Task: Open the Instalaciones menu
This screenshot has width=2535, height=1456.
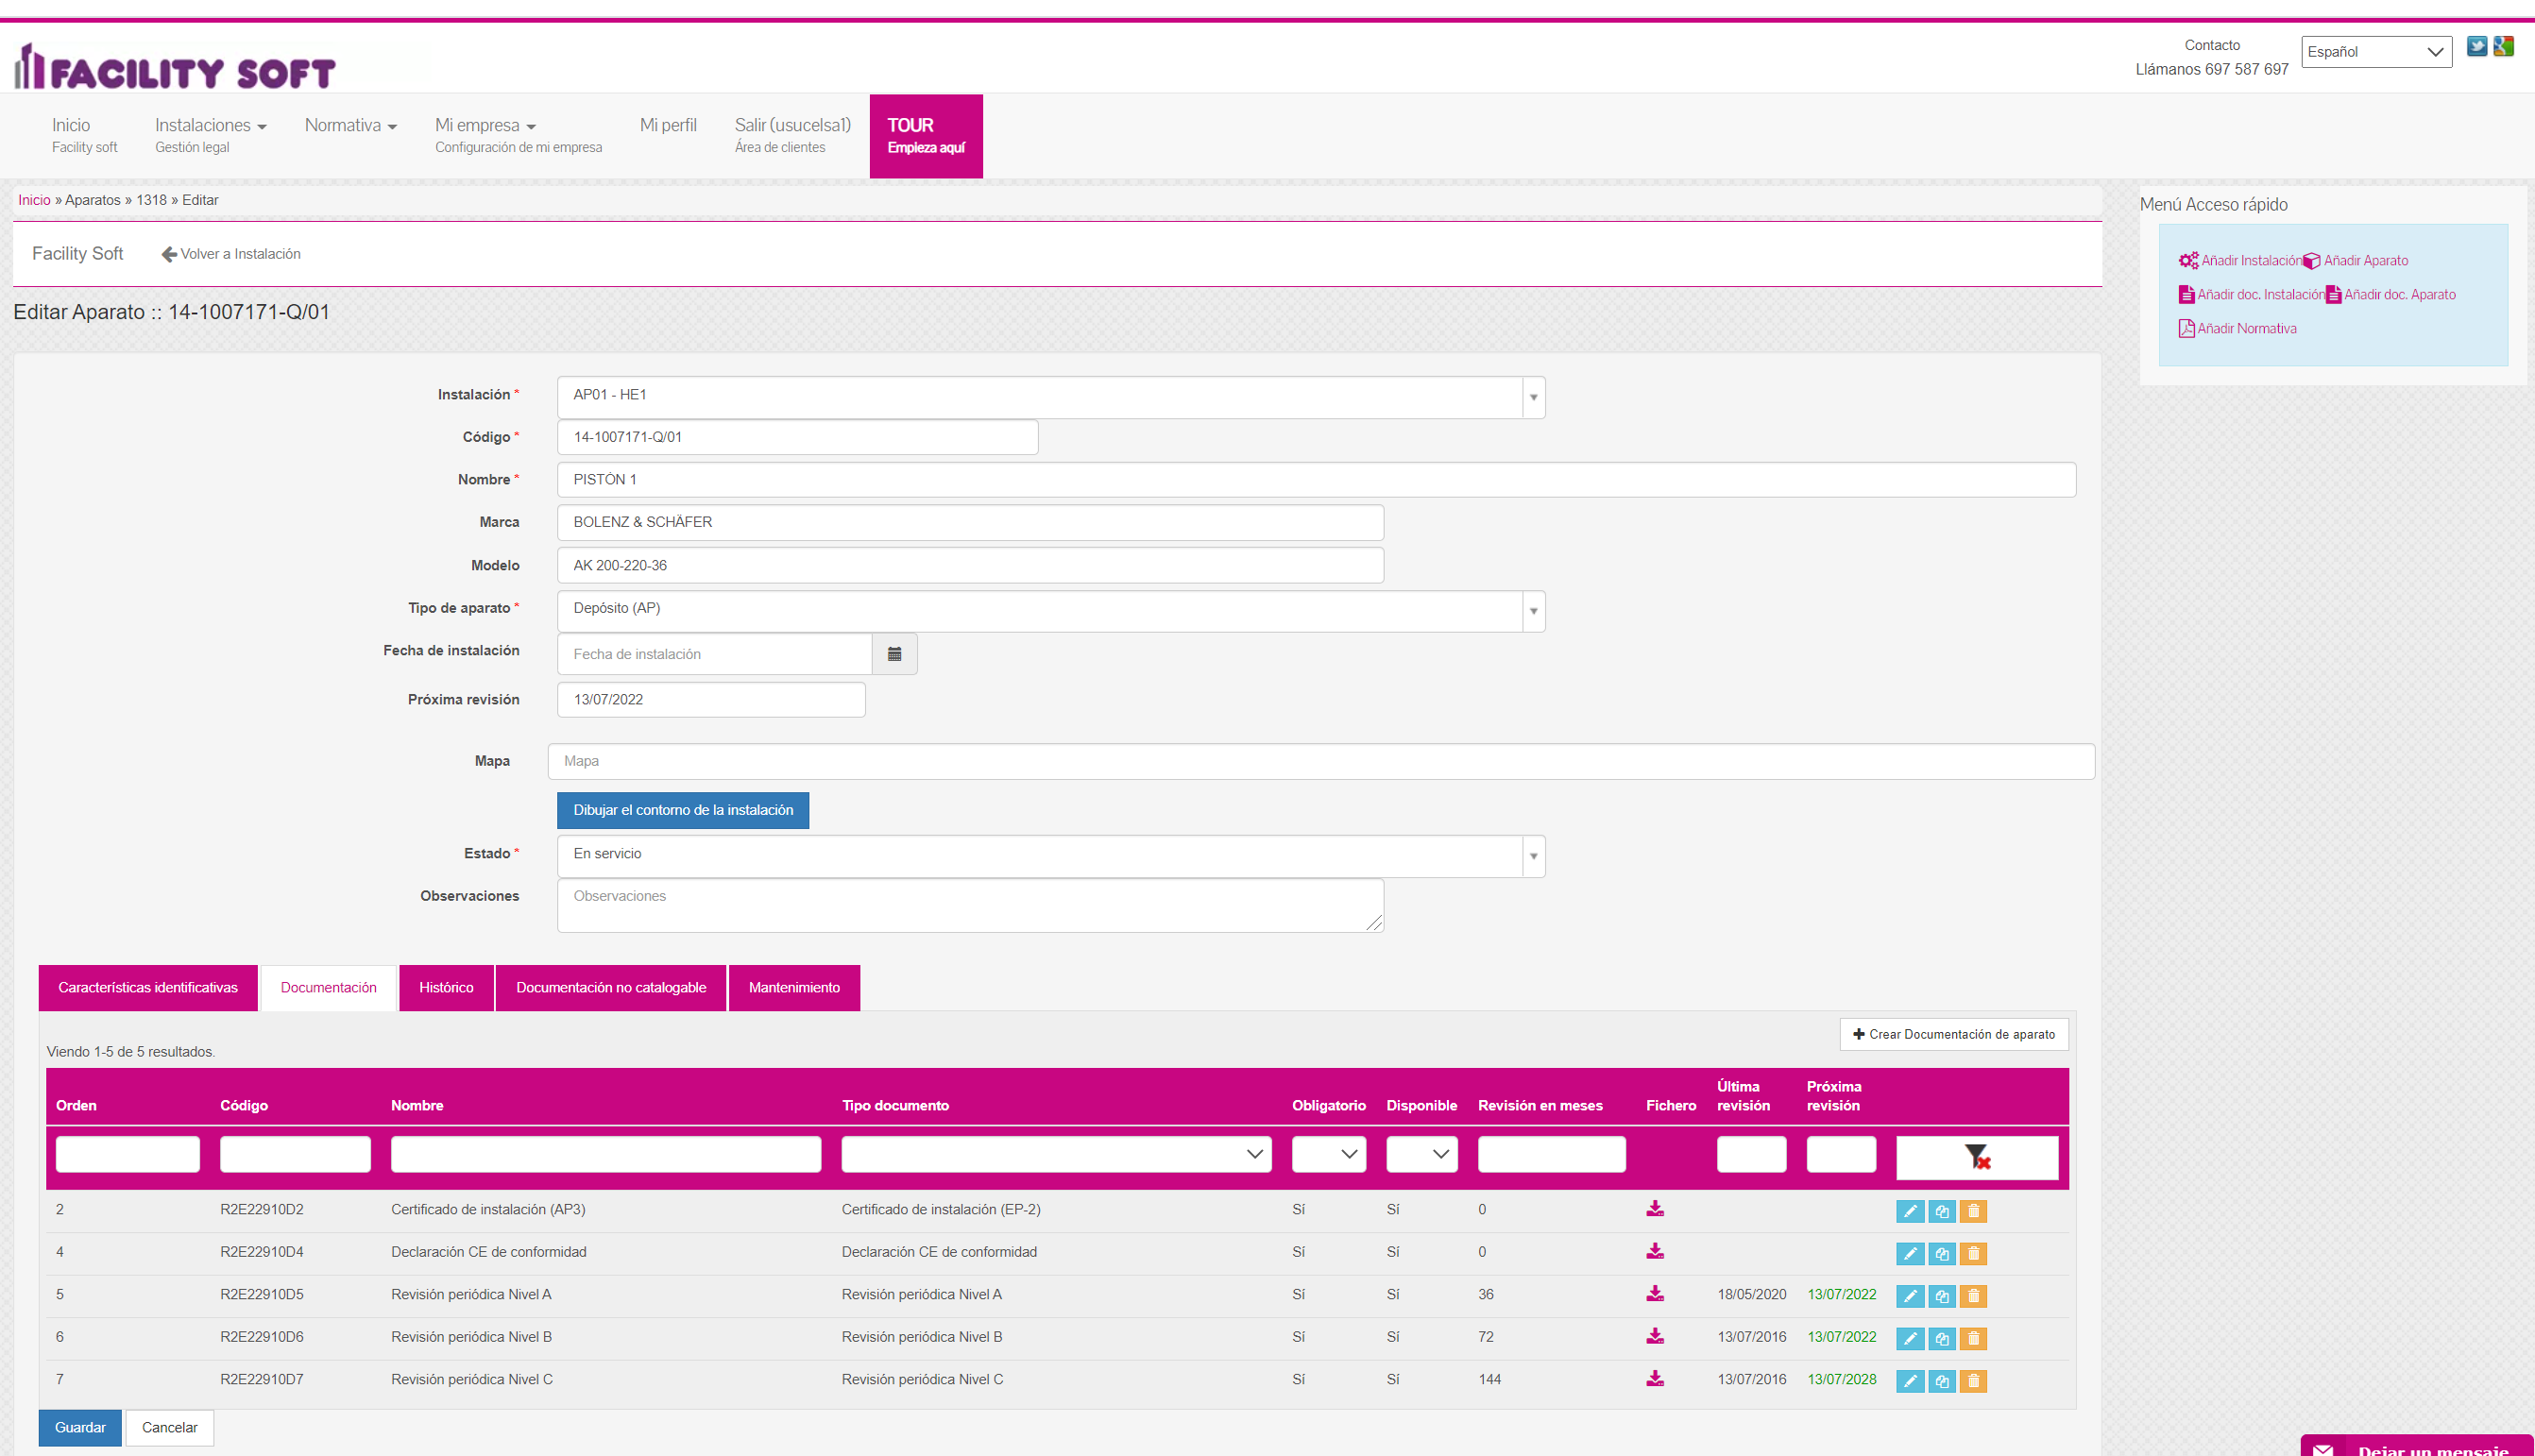Action: coord(210,126)
